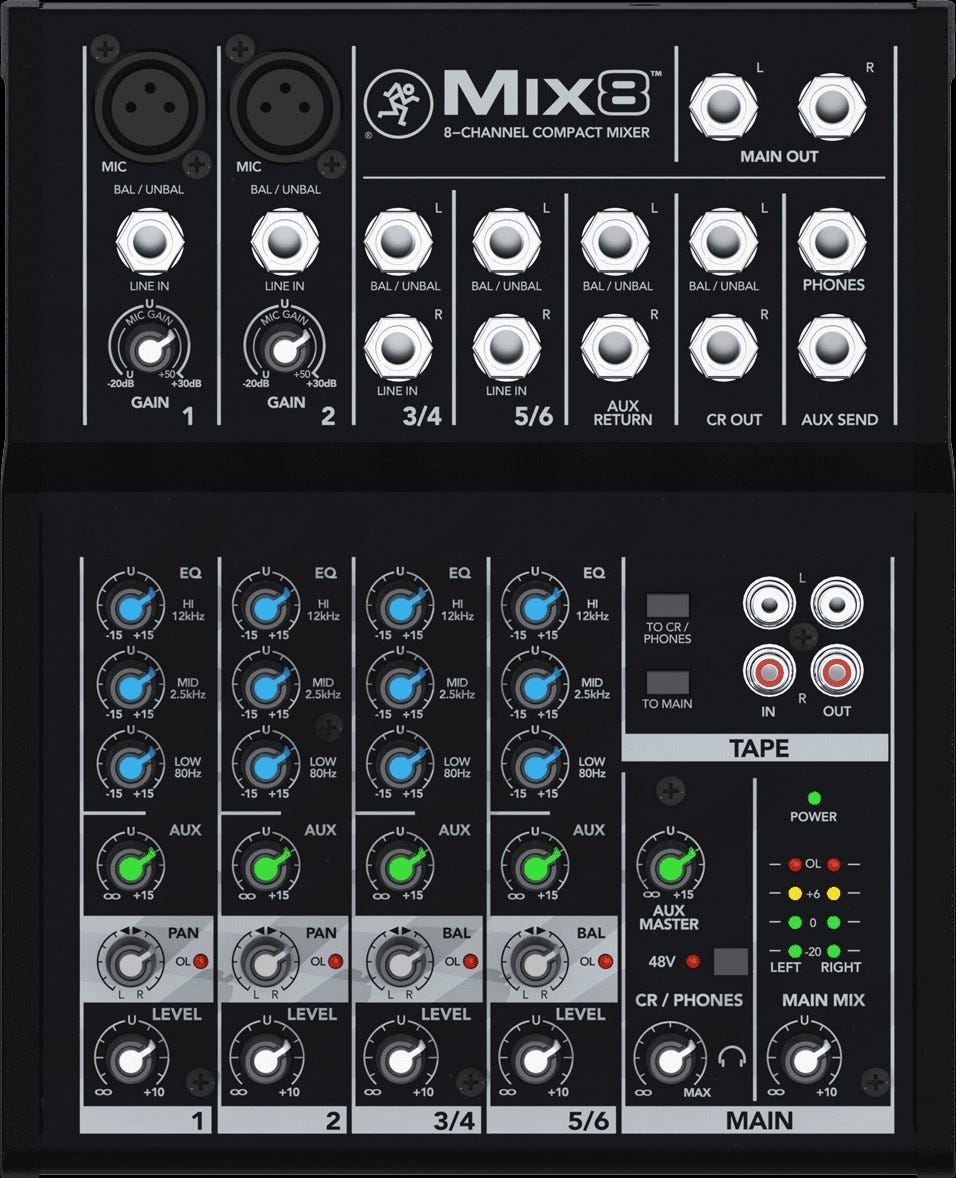Click the channel 5/6 HI 12kHz EQ knob
Screen dimensions: 956x1178
pyautogui.click(x=535, y=608)
